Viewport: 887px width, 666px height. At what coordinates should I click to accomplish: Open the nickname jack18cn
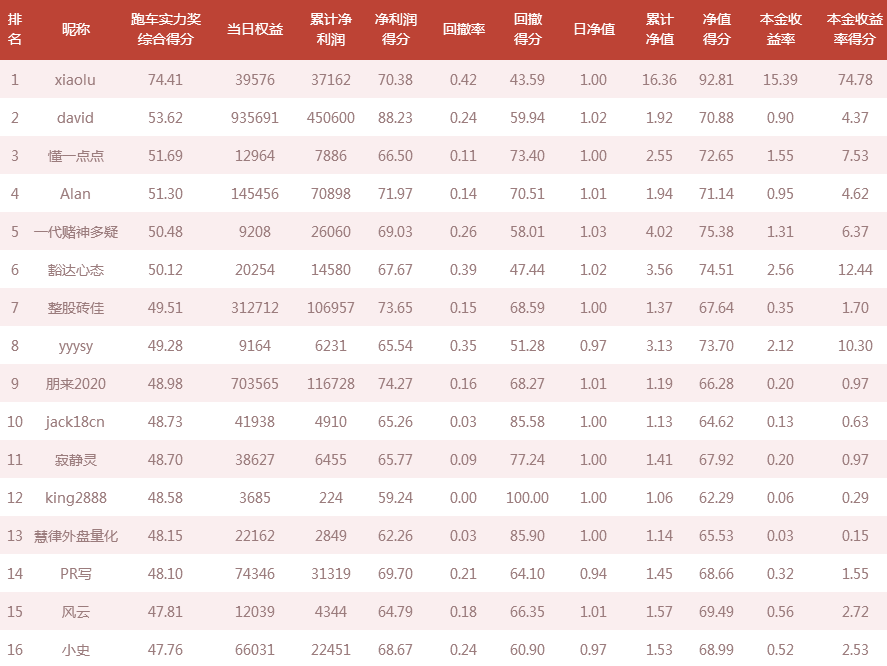75,422
